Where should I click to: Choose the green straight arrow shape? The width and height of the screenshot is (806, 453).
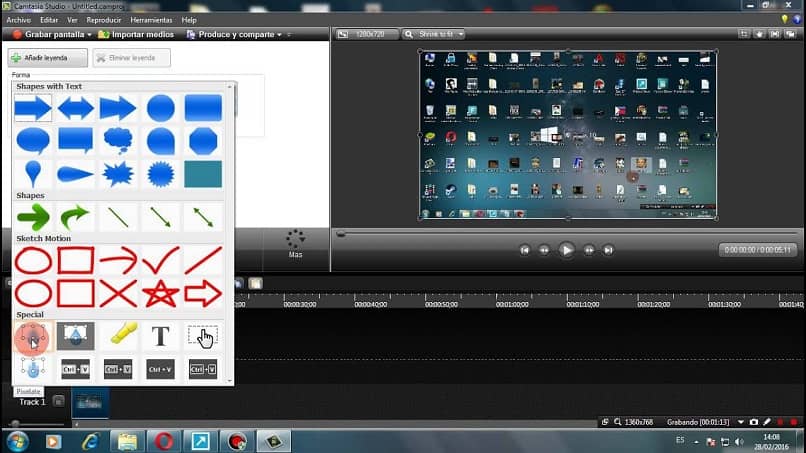(33, 218)
